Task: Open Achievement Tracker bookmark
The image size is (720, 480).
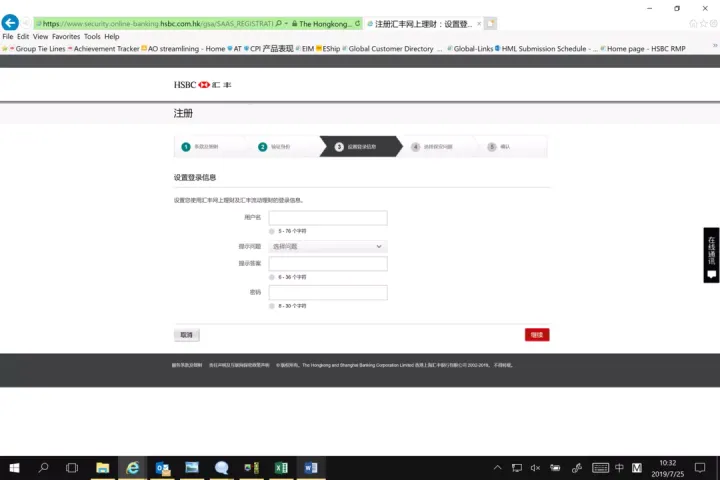Action: click(103, 49)
